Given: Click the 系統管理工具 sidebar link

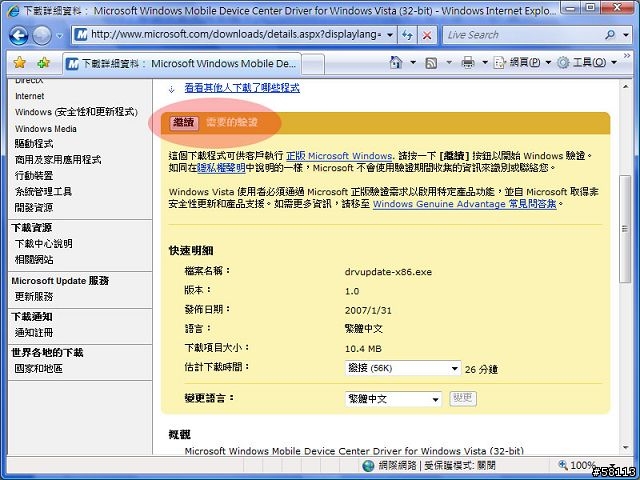Looking at the screenshot, I should [43, 191].
